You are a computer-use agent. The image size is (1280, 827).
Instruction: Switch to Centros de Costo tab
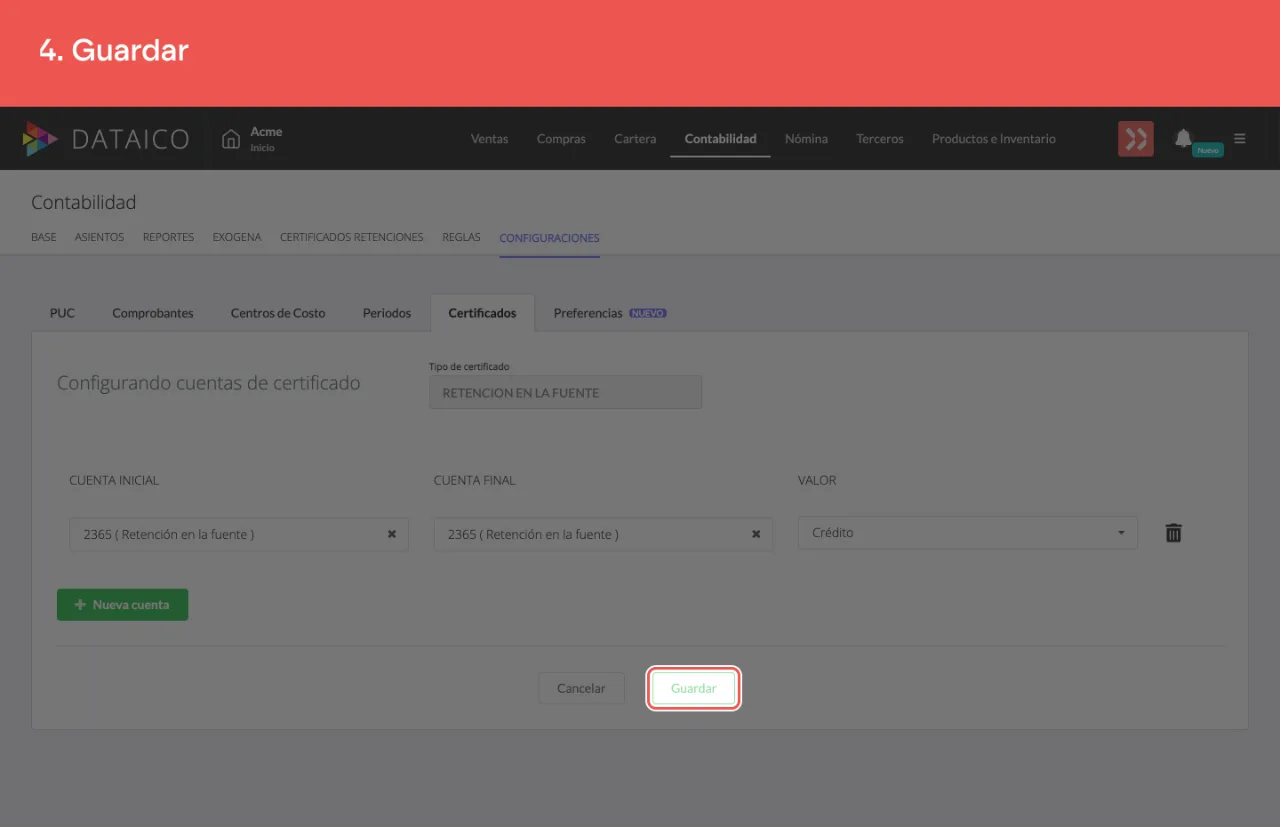click(278, 313)
